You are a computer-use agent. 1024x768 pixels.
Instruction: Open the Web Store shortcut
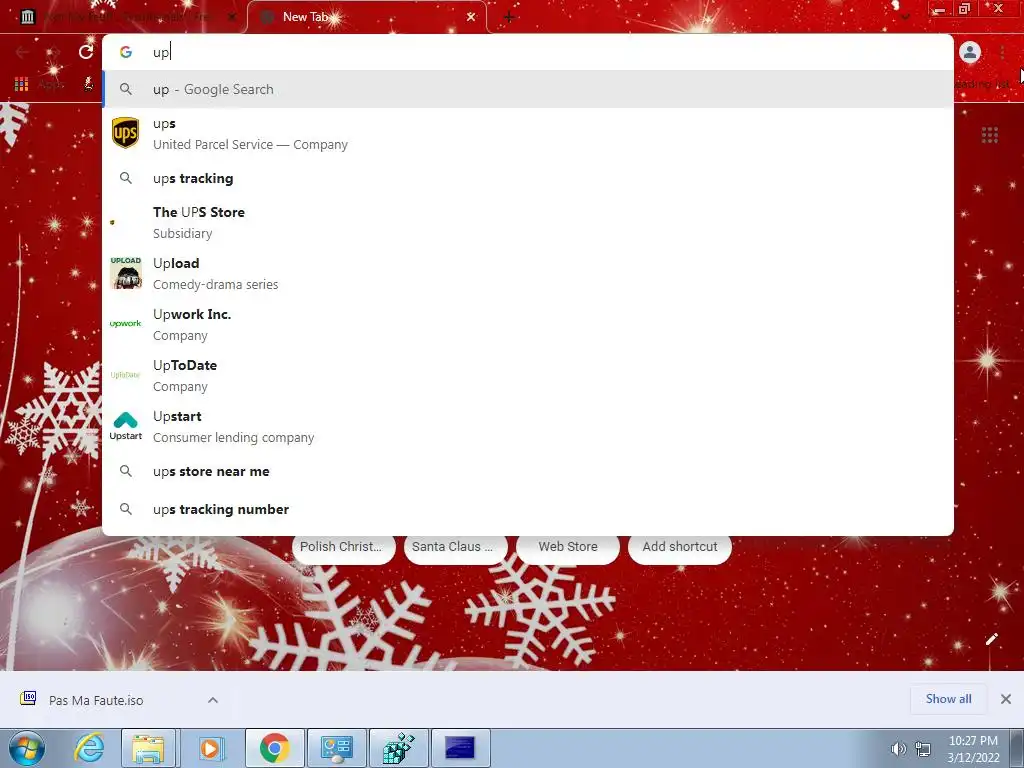coord(568,547)
